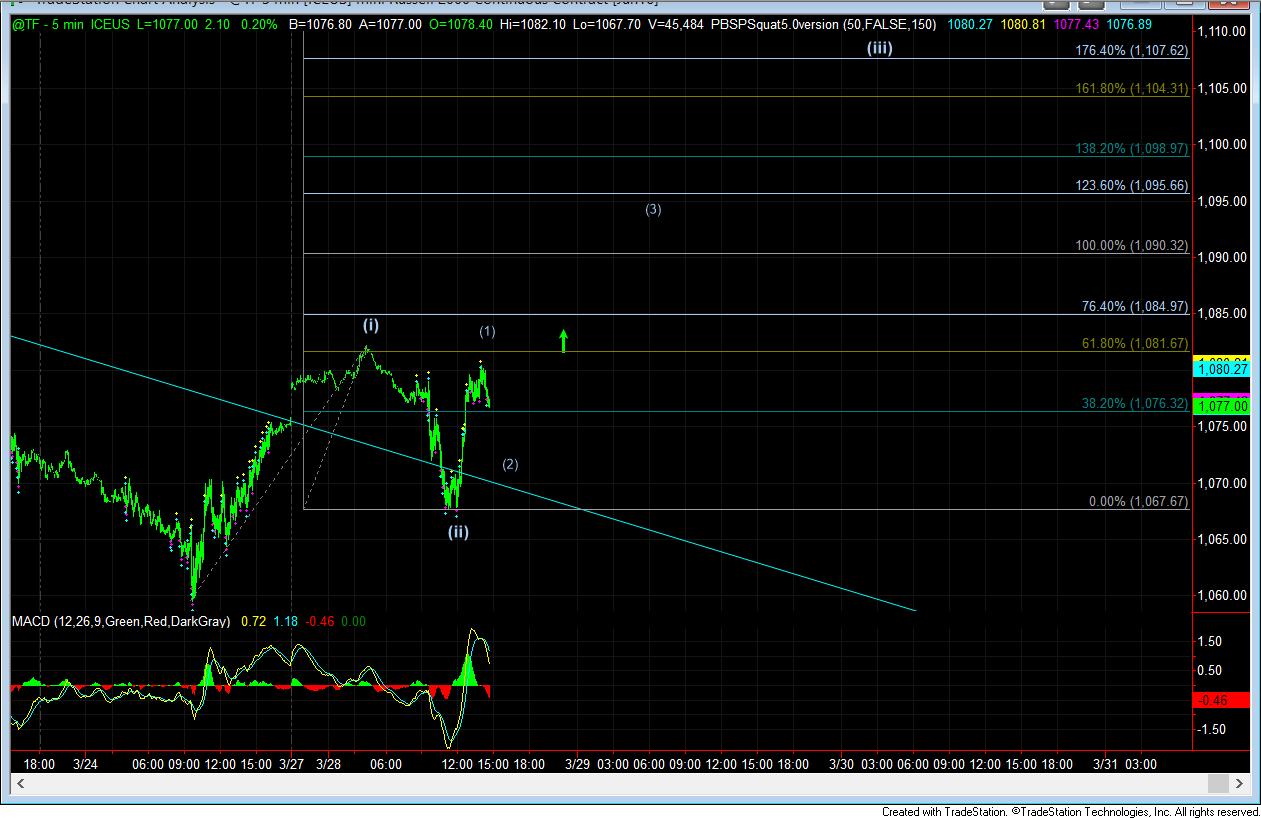This screenshot has height=818, width=1261.
Task: Click the green 1,077.00 last price marker
Action: 1222,406
